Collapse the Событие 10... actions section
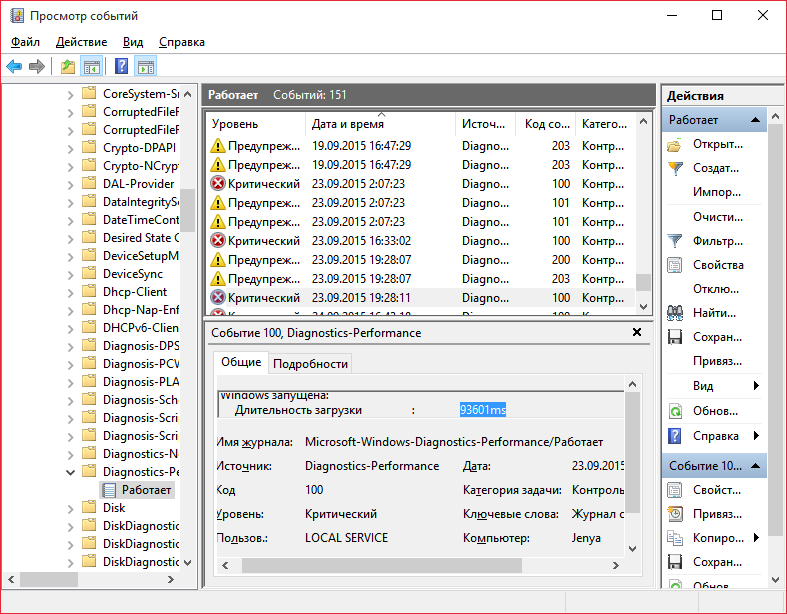This screenshot has height=614, width=787. pyautogui.click(x=757, y=466)
